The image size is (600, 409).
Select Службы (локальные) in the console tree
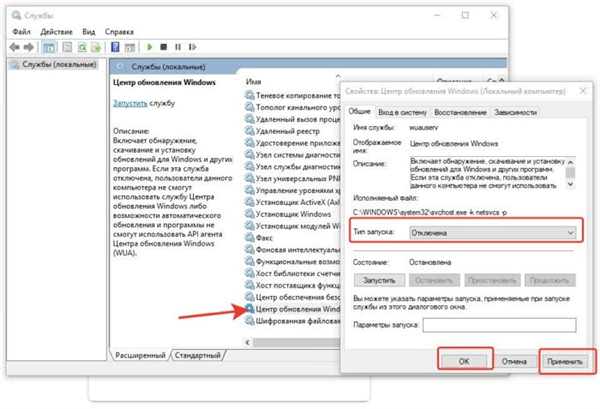coord(55,65)
